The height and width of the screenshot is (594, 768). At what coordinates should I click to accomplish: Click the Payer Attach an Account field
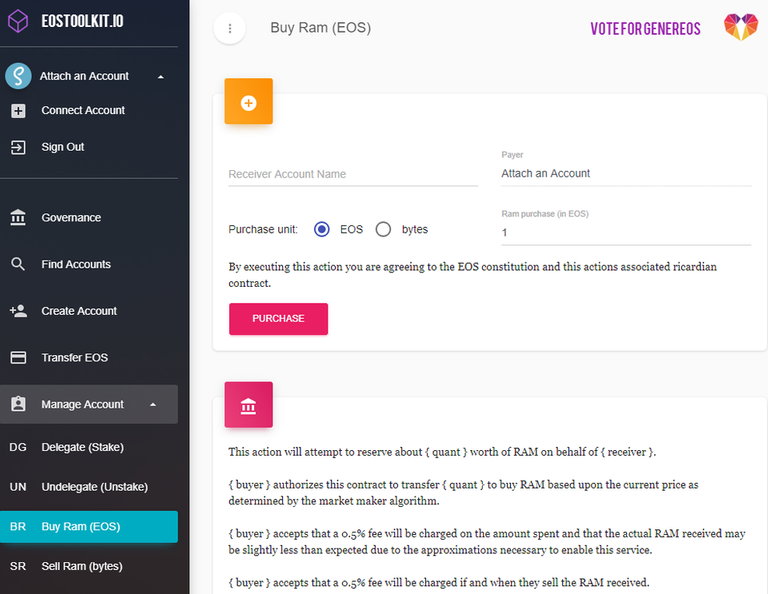[x=626, y=173]
